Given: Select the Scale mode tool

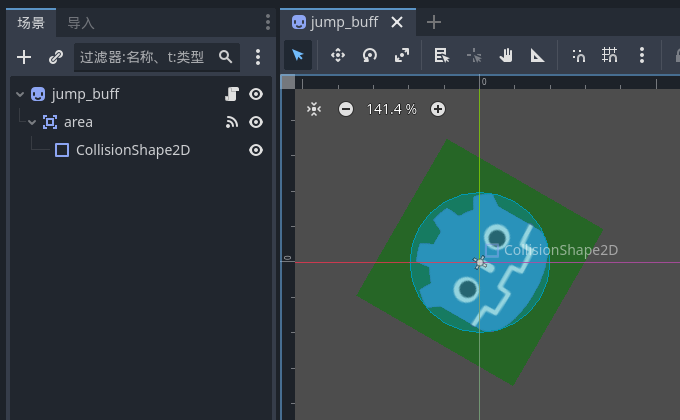Looking at the screenshot, I should [x=402, y=56].
